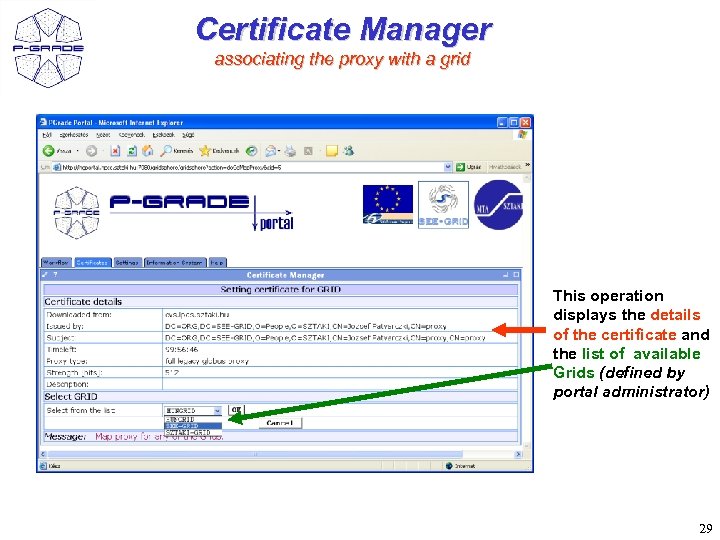Click the yellow Discuss note icon

pos(332,151)
